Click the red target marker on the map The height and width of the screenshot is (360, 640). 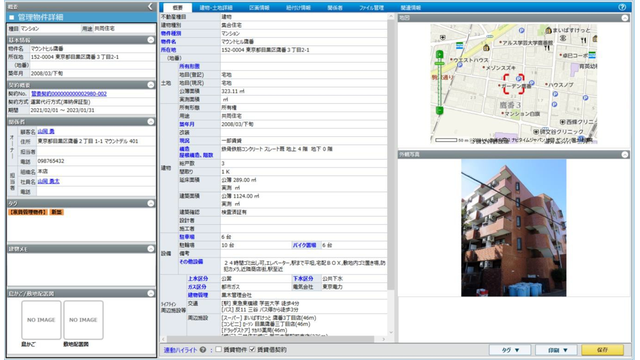coord(513,84)
